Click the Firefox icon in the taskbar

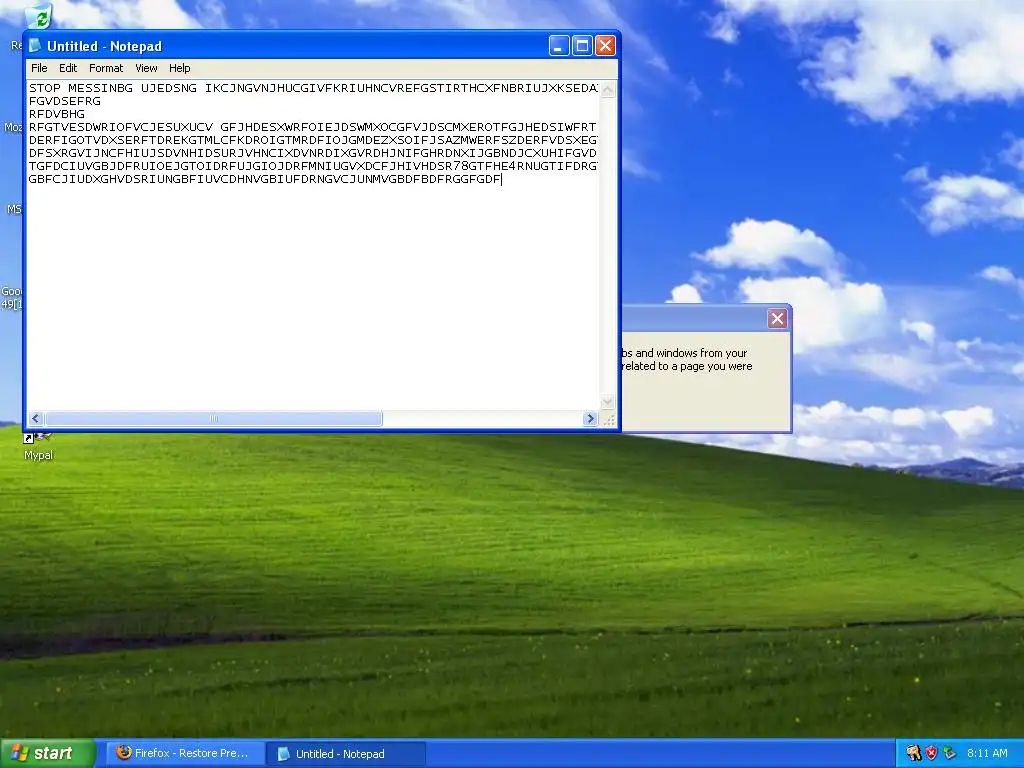coord(123,753)
